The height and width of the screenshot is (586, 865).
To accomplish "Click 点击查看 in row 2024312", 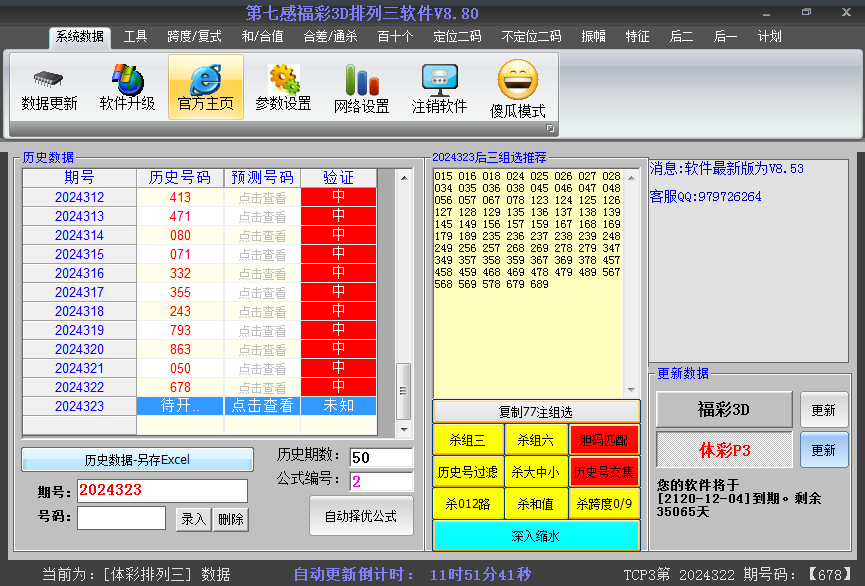I will click(x=262, y=198).
